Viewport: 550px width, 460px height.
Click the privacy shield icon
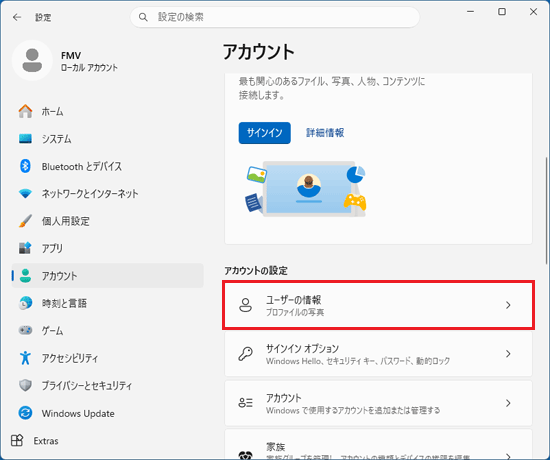25,385
